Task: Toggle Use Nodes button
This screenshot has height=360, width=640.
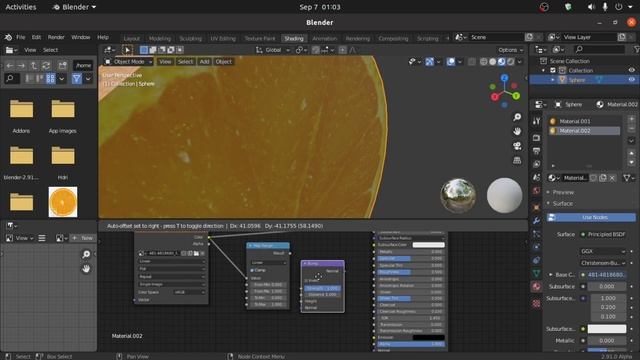Action: click(x=591, y=218)
